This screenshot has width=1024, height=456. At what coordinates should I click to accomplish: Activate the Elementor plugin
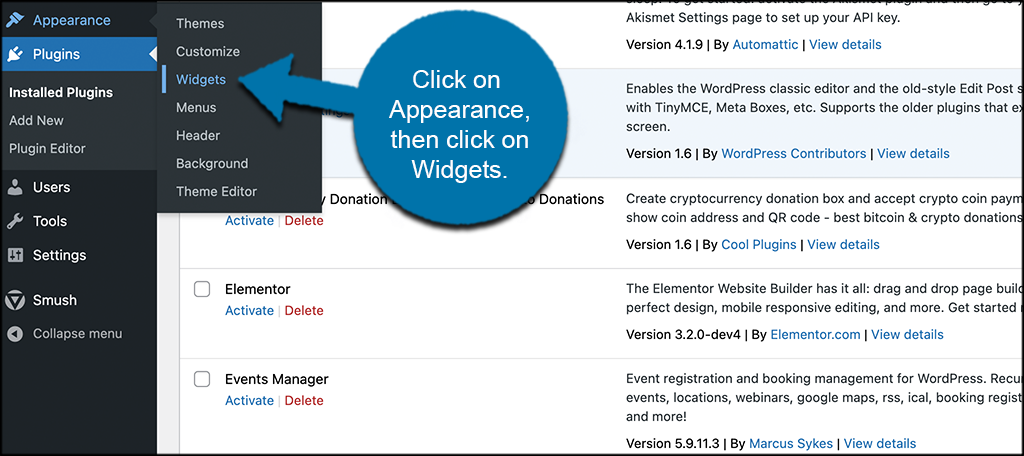coord(249,311)
